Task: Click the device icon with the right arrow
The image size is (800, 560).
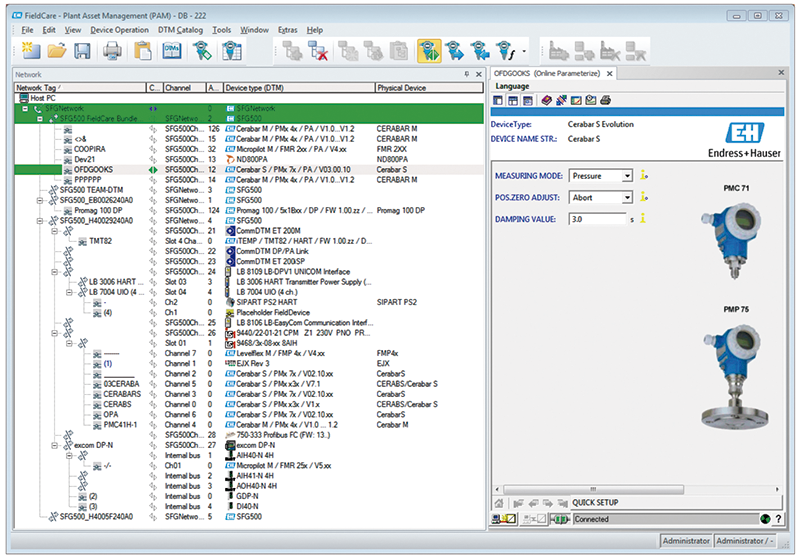Action: 454,50
